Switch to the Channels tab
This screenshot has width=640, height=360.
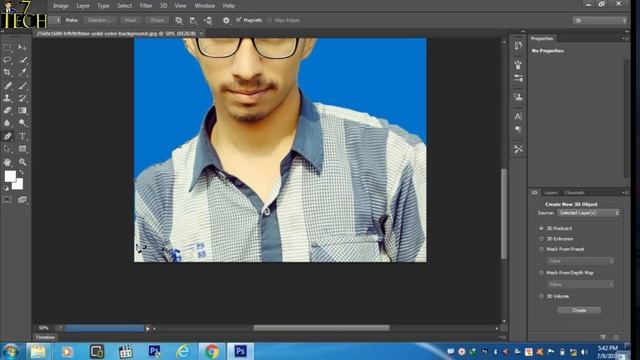(574, 193)
